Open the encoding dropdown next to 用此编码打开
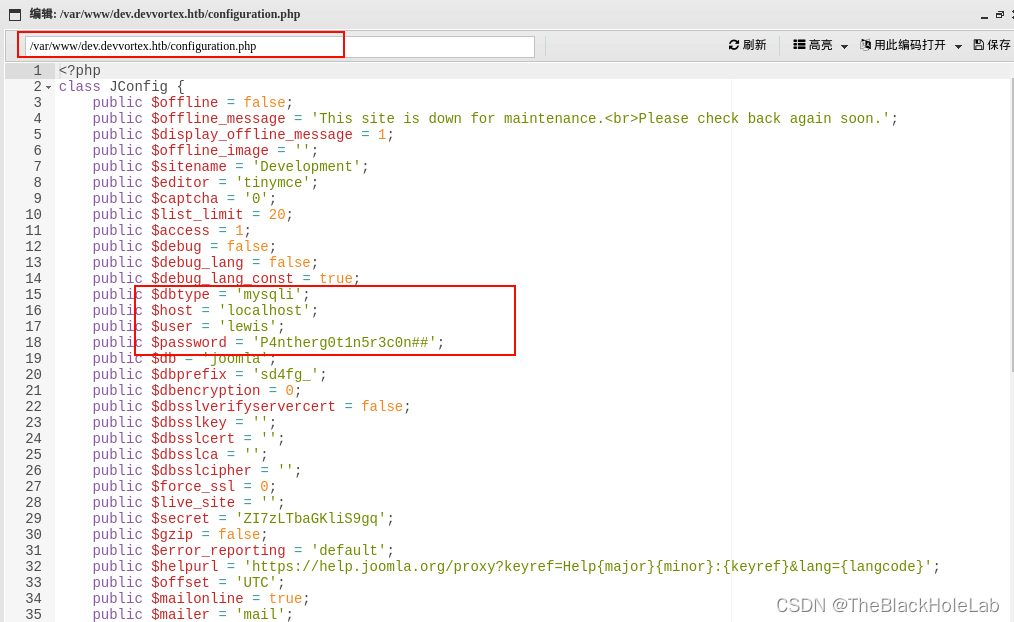The image size is (1014, 622). point(958,47)
